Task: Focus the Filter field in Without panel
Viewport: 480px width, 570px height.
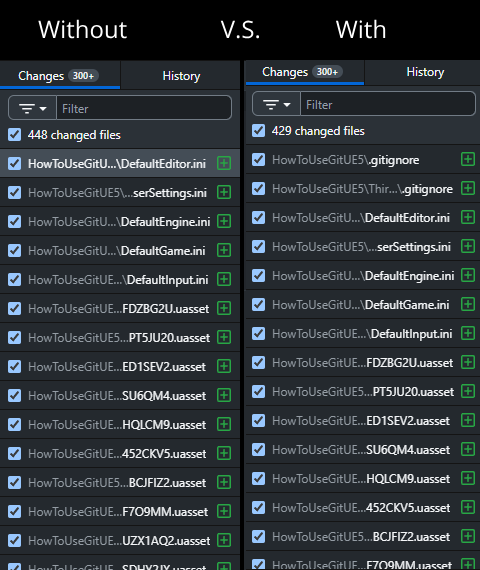Action: click(x=144, y=108)
